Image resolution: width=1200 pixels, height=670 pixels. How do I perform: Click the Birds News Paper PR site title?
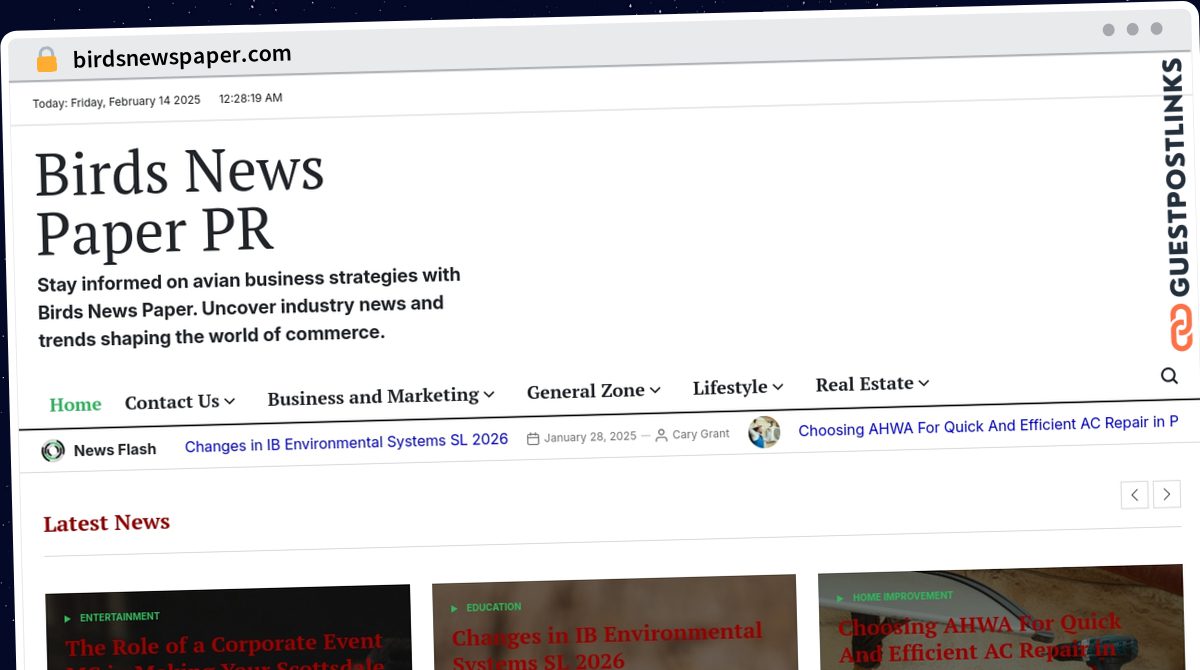180,201
